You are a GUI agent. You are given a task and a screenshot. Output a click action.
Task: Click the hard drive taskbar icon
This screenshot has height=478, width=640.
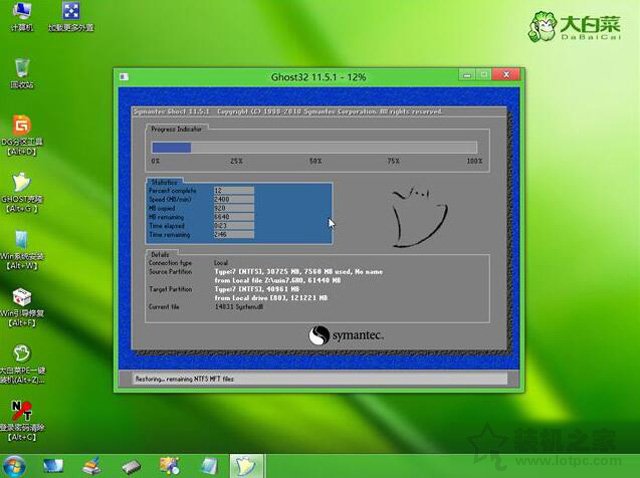tap(131, 465)
